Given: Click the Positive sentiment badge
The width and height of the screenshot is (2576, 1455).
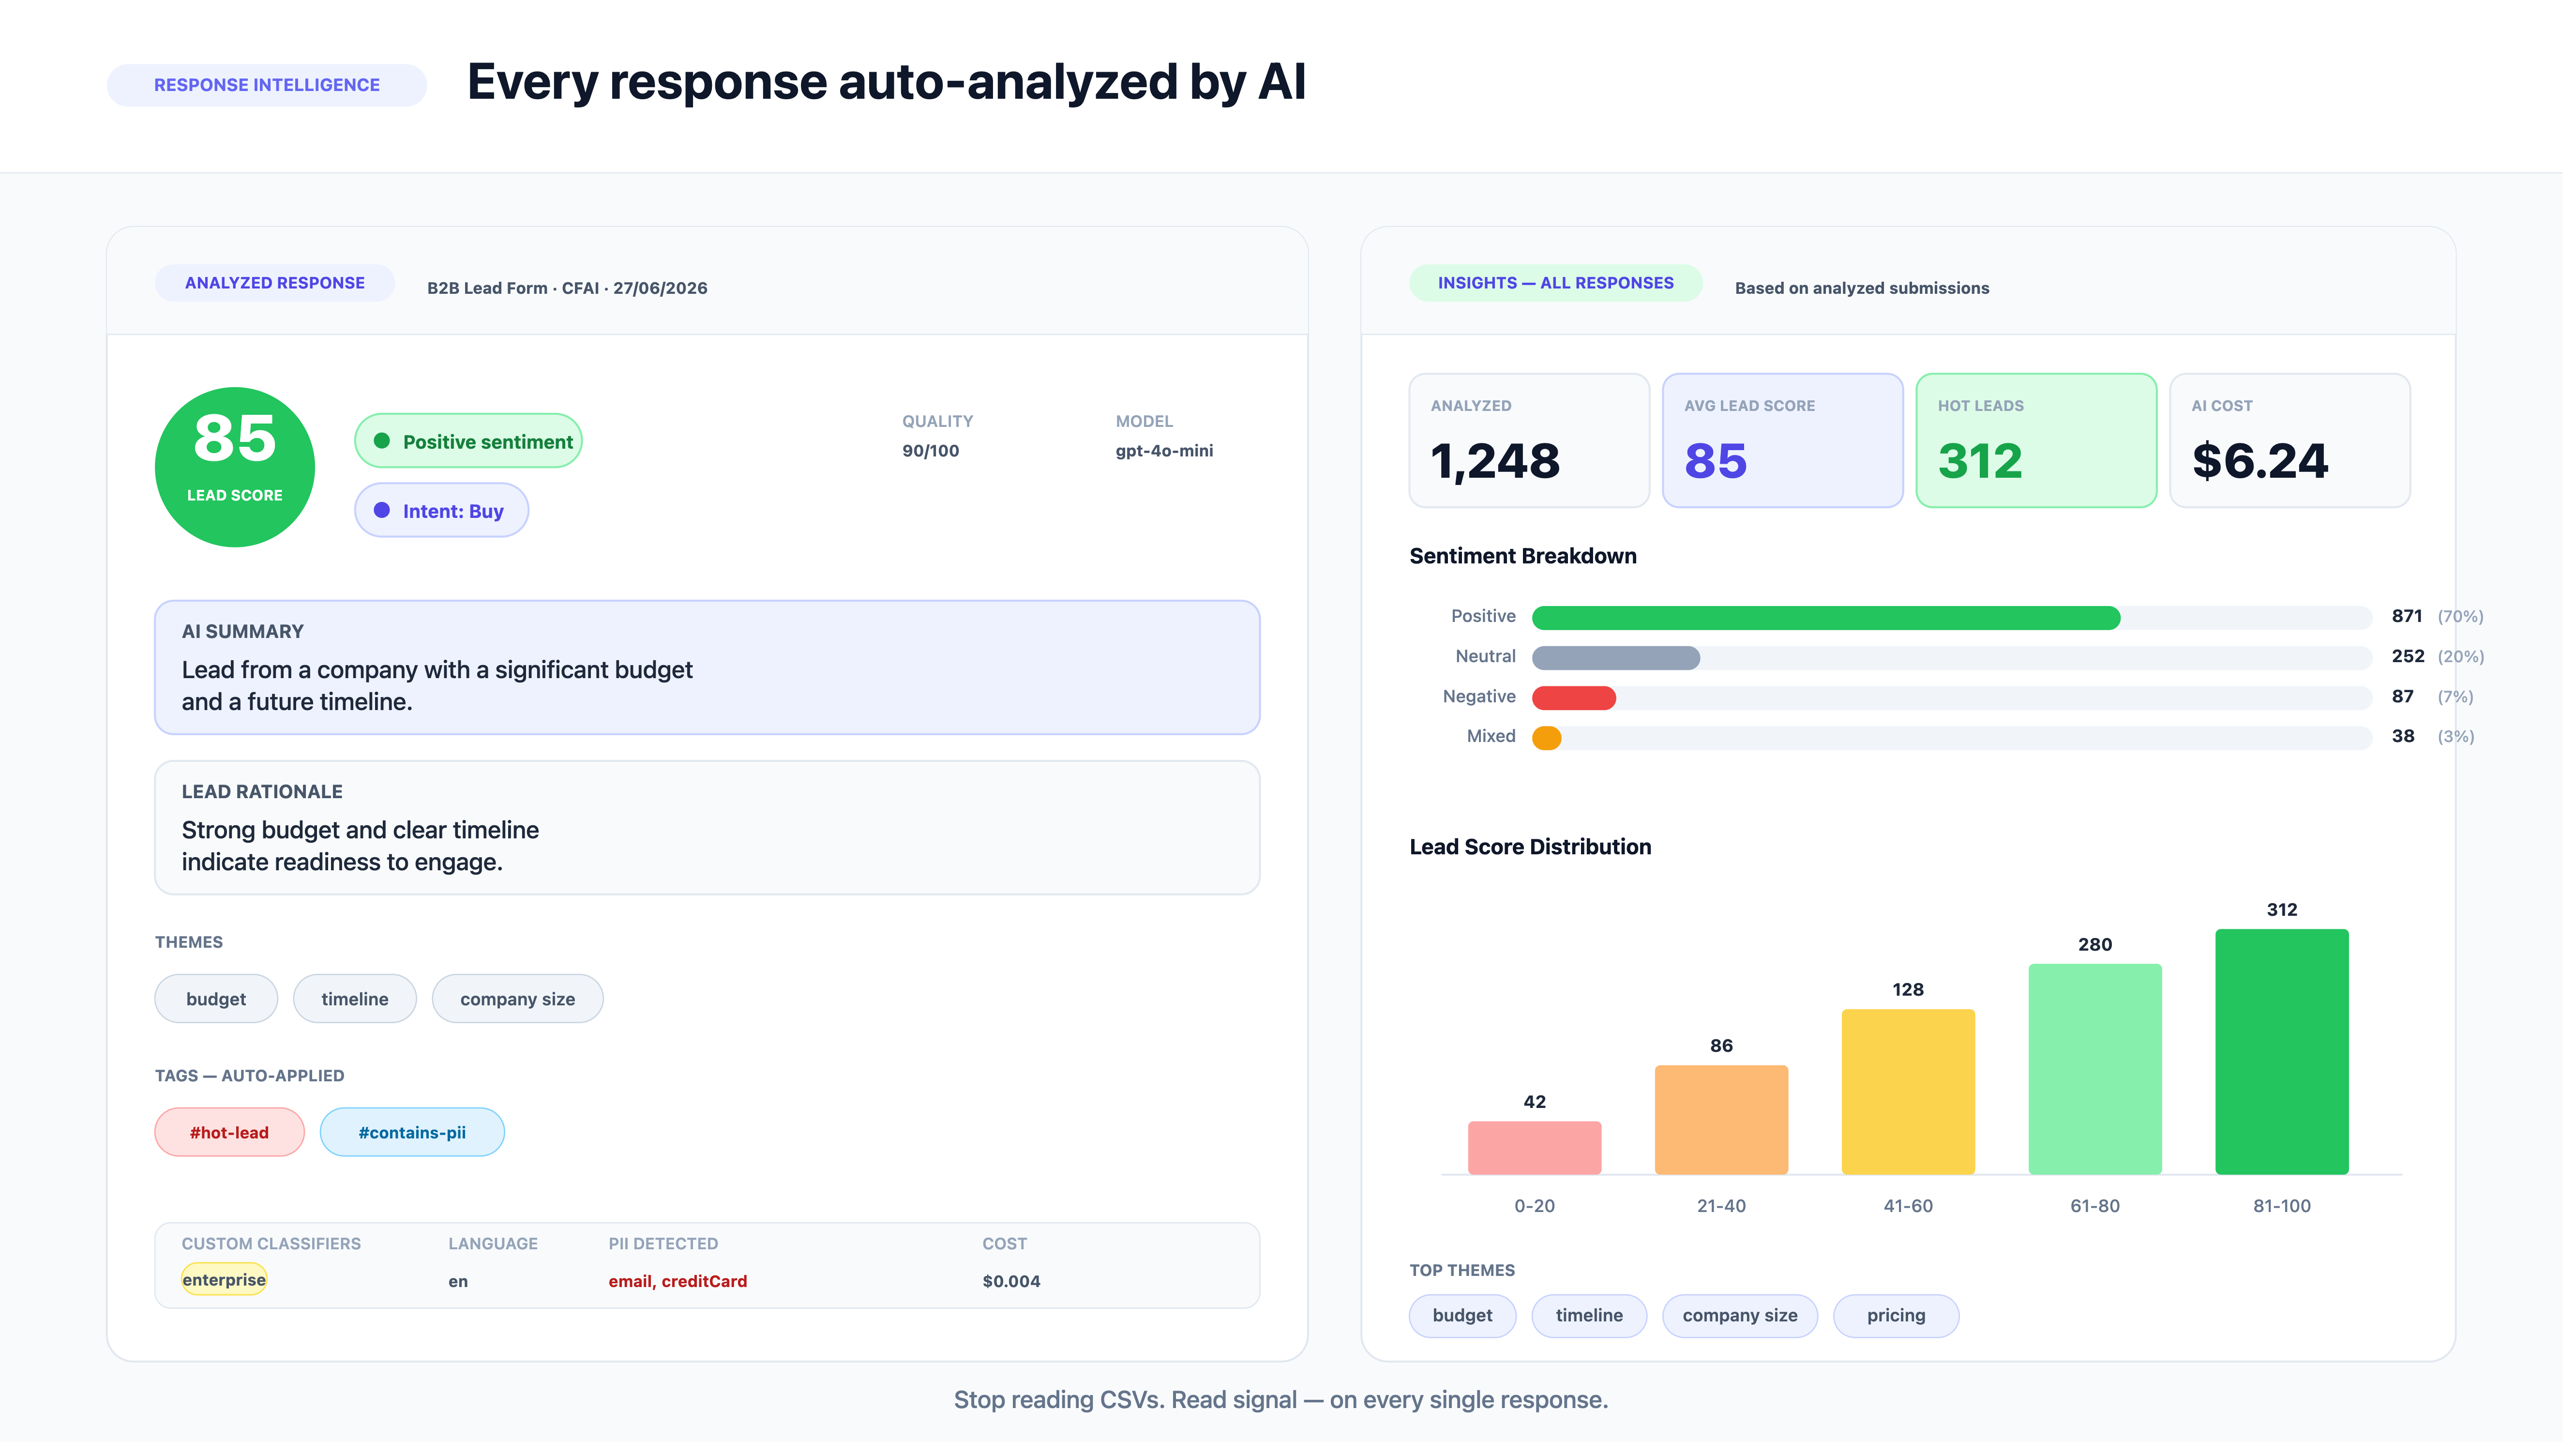Looking at the screenshot, I should (x=470, y=444).
